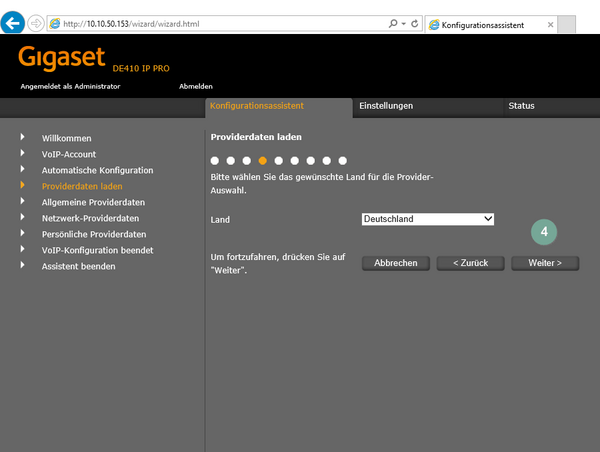Close the Konfigurationsassistent browser tab
Screen dimensions: 600x452
550,24
